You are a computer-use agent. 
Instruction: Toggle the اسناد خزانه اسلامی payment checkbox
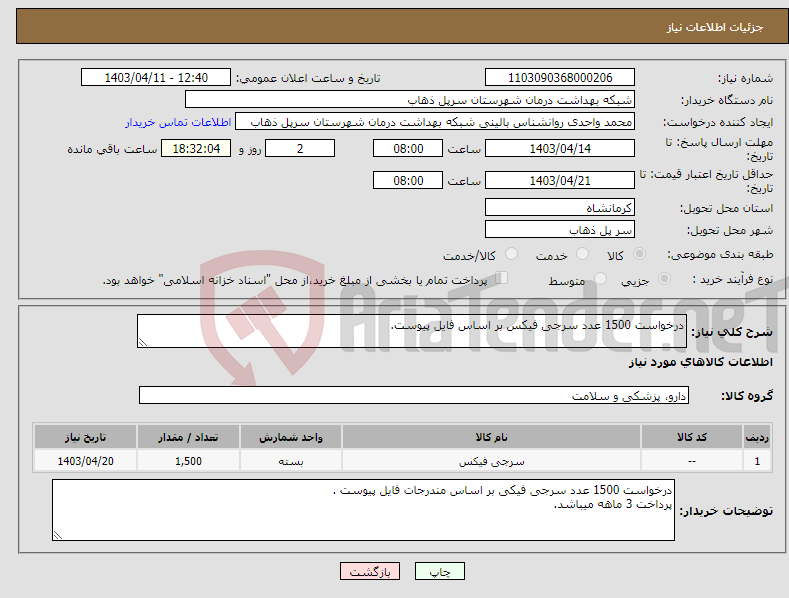click(501, 278)
